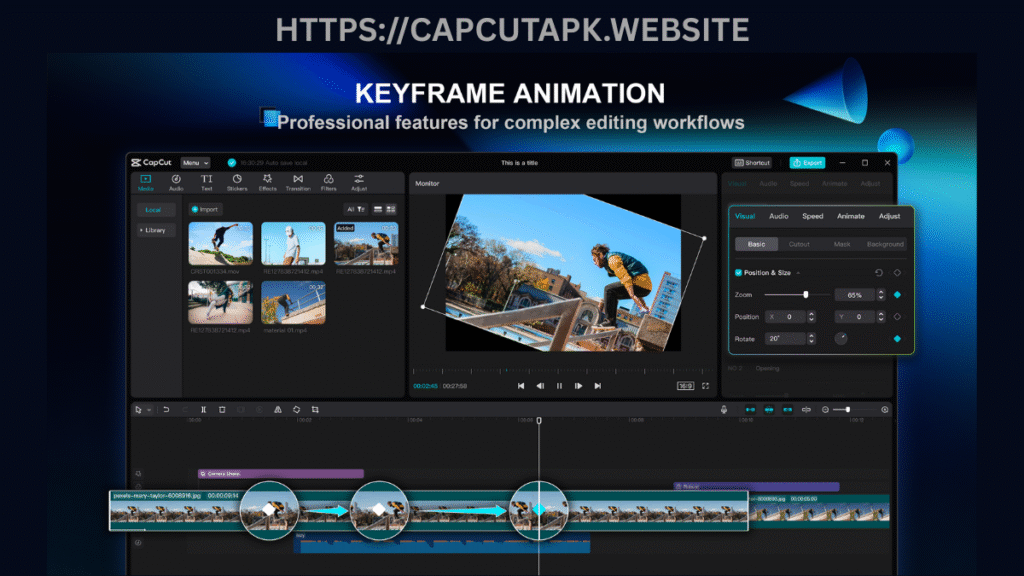Collapse the Position & Size section arrow
The image size is (1024, 576).
[798, 273]
